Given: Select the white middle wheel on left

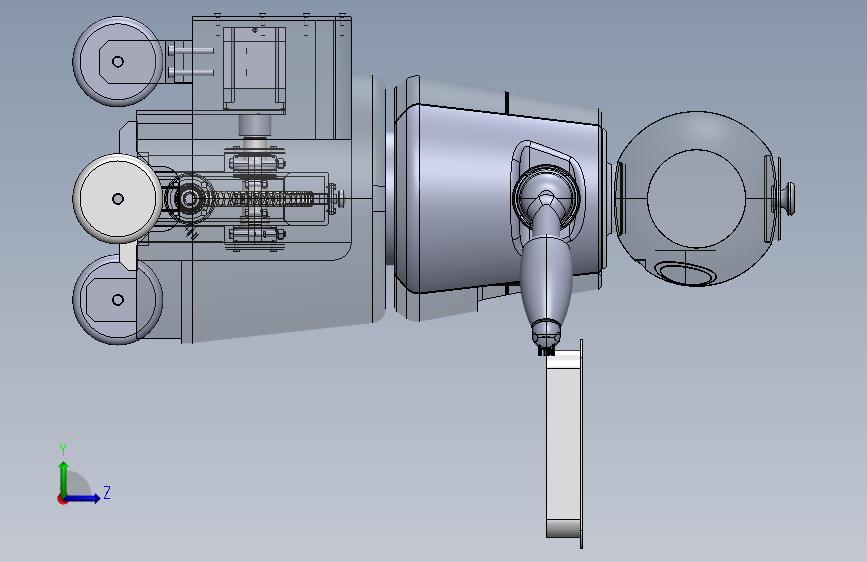Looking at the screenshot, I should 117,198.
